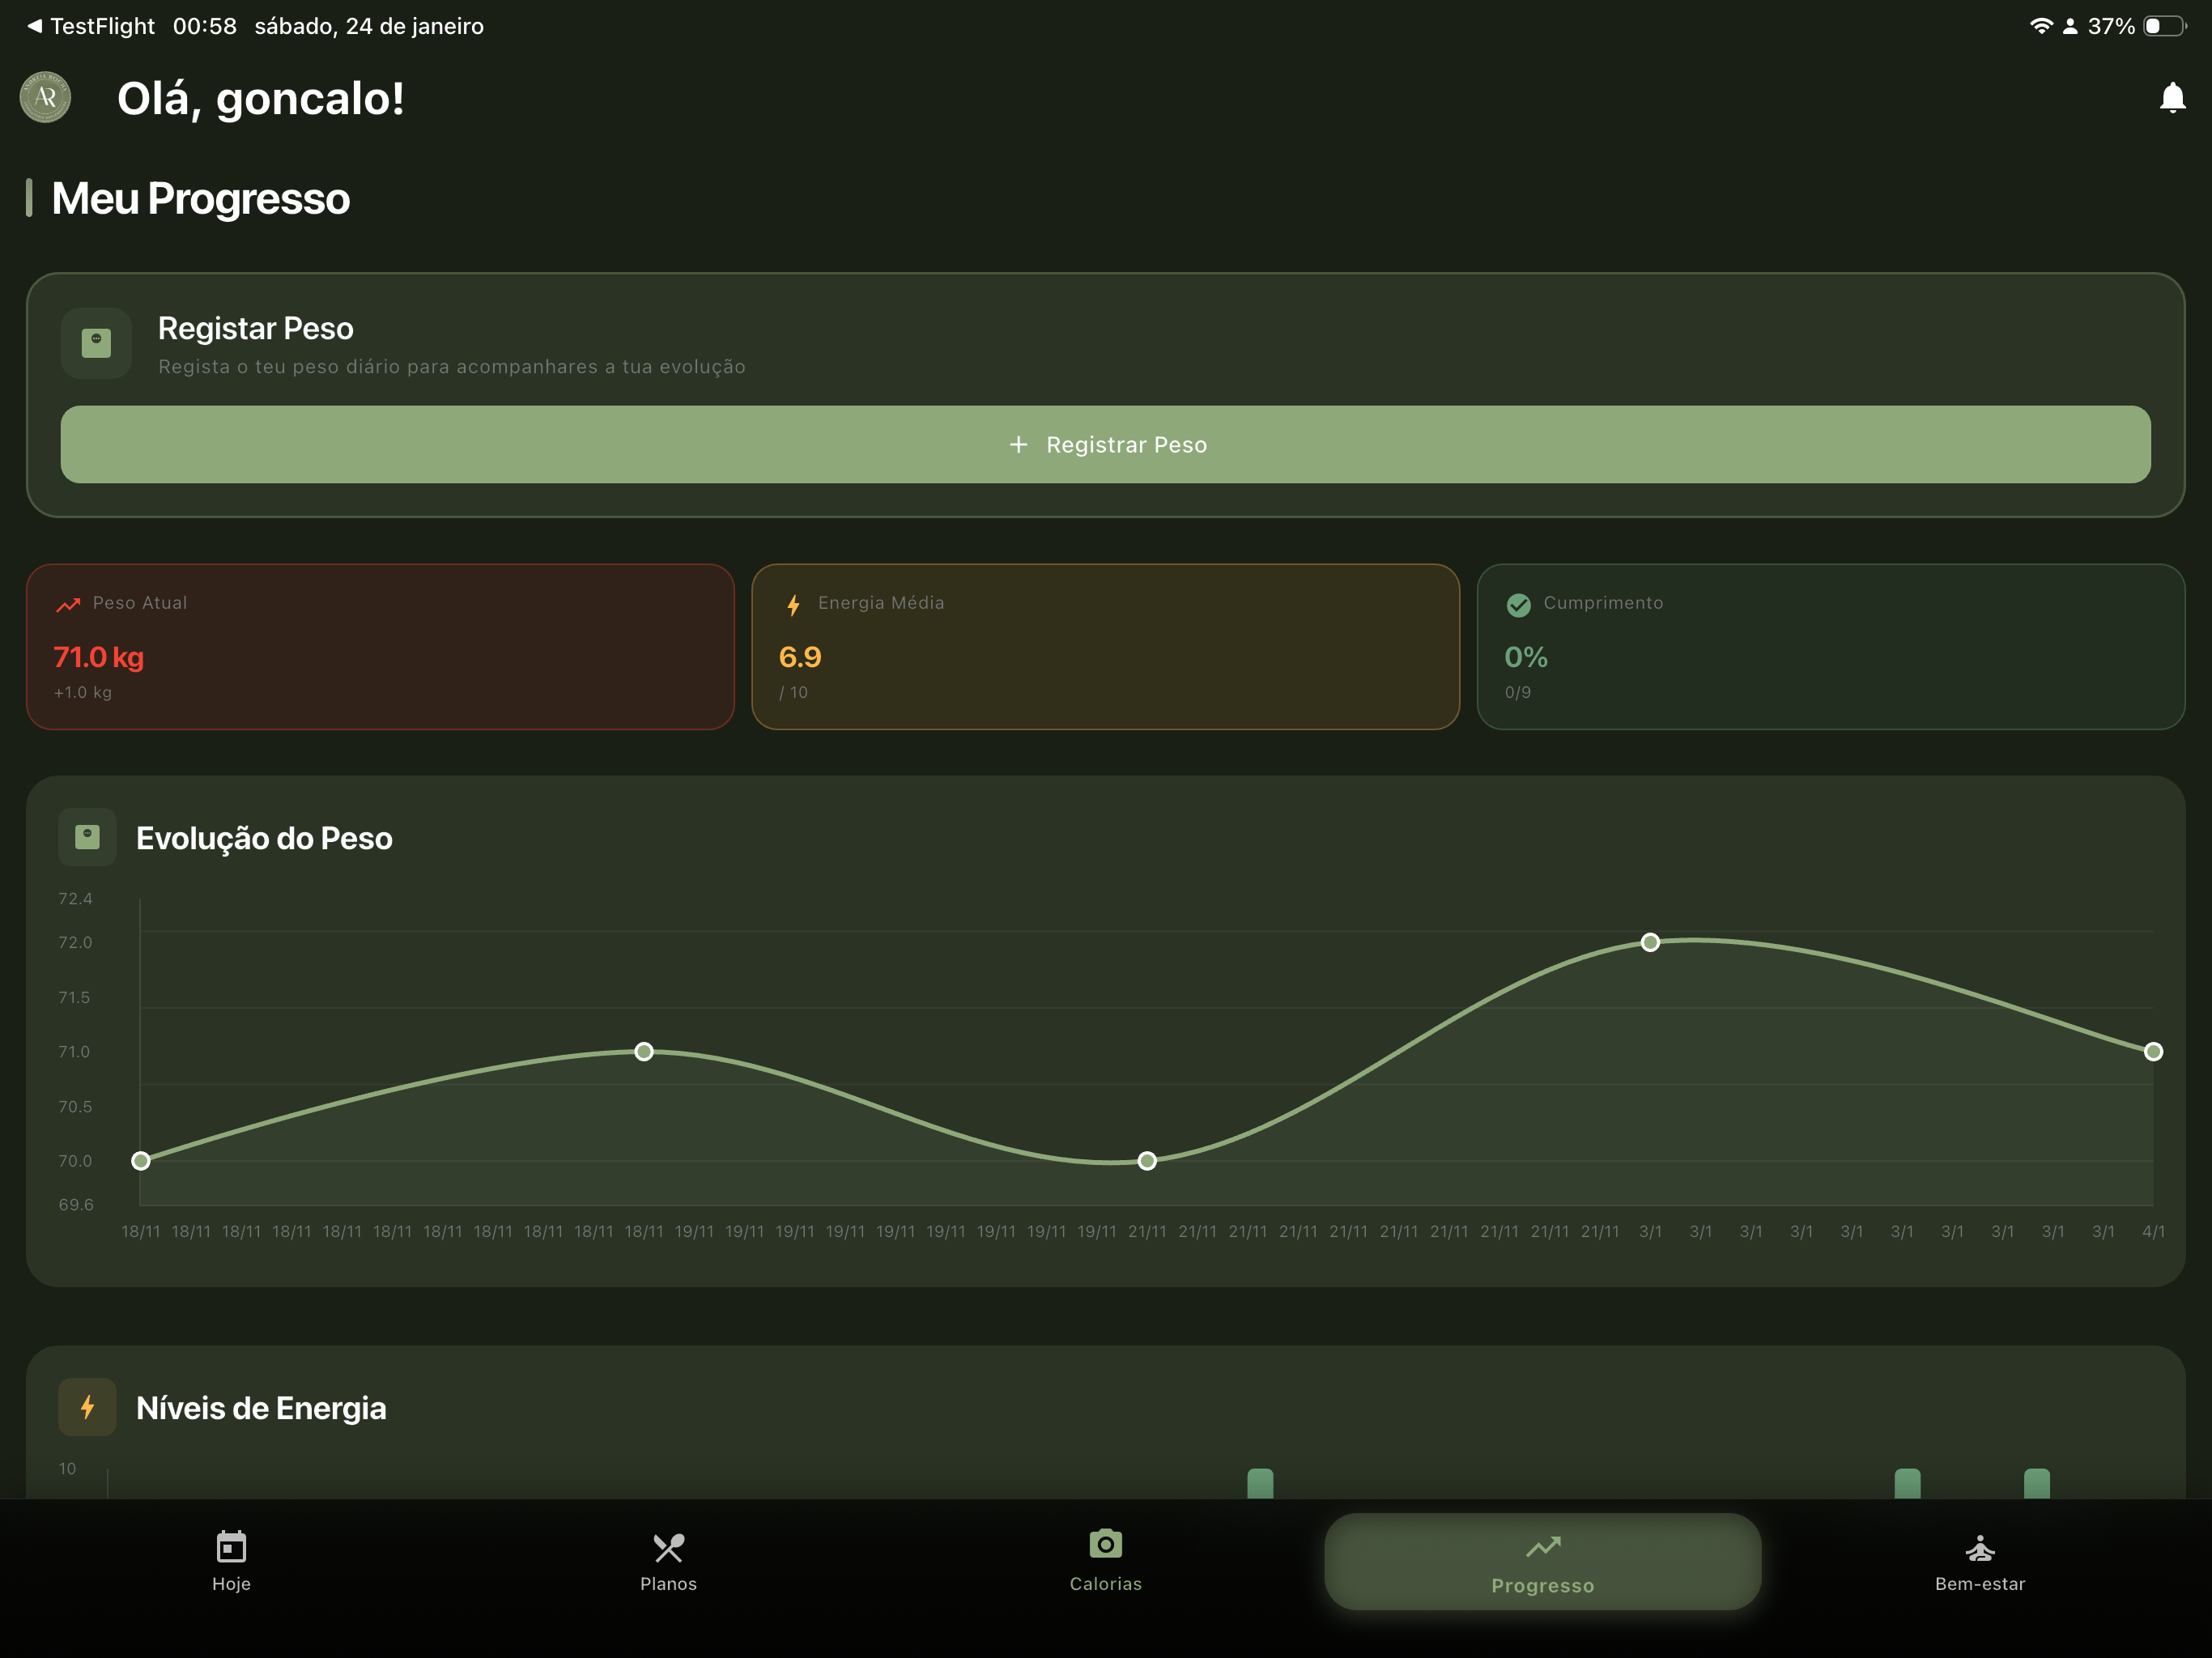Select the first data point at 70.0
This screenshot has width=2212, height=1658.
[x=141, y=1160]
